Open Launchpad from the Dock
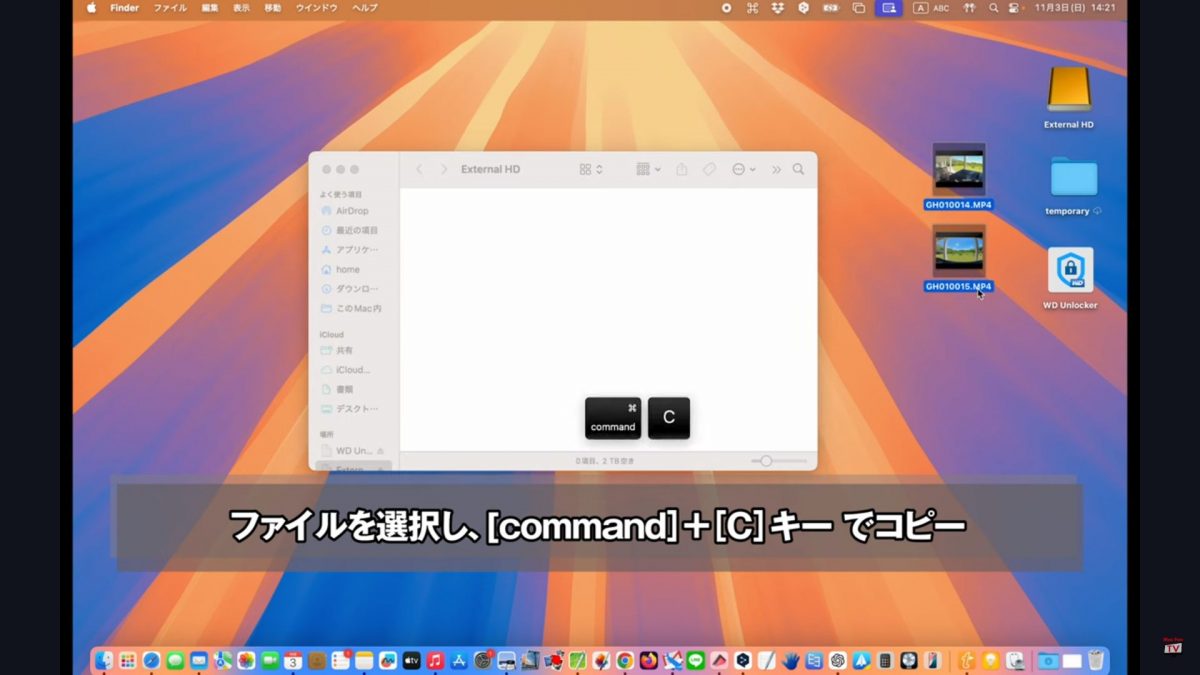Screen dimensions: 1200x675 tap(127, 661)
